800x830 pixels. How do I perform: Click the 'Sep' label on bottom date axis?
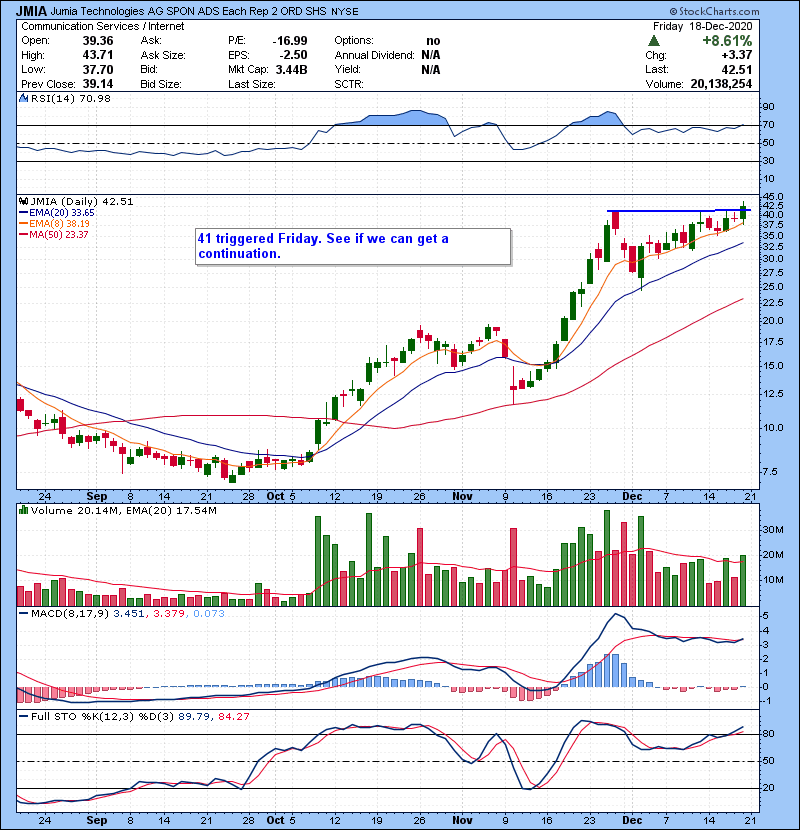pos(97,820)
